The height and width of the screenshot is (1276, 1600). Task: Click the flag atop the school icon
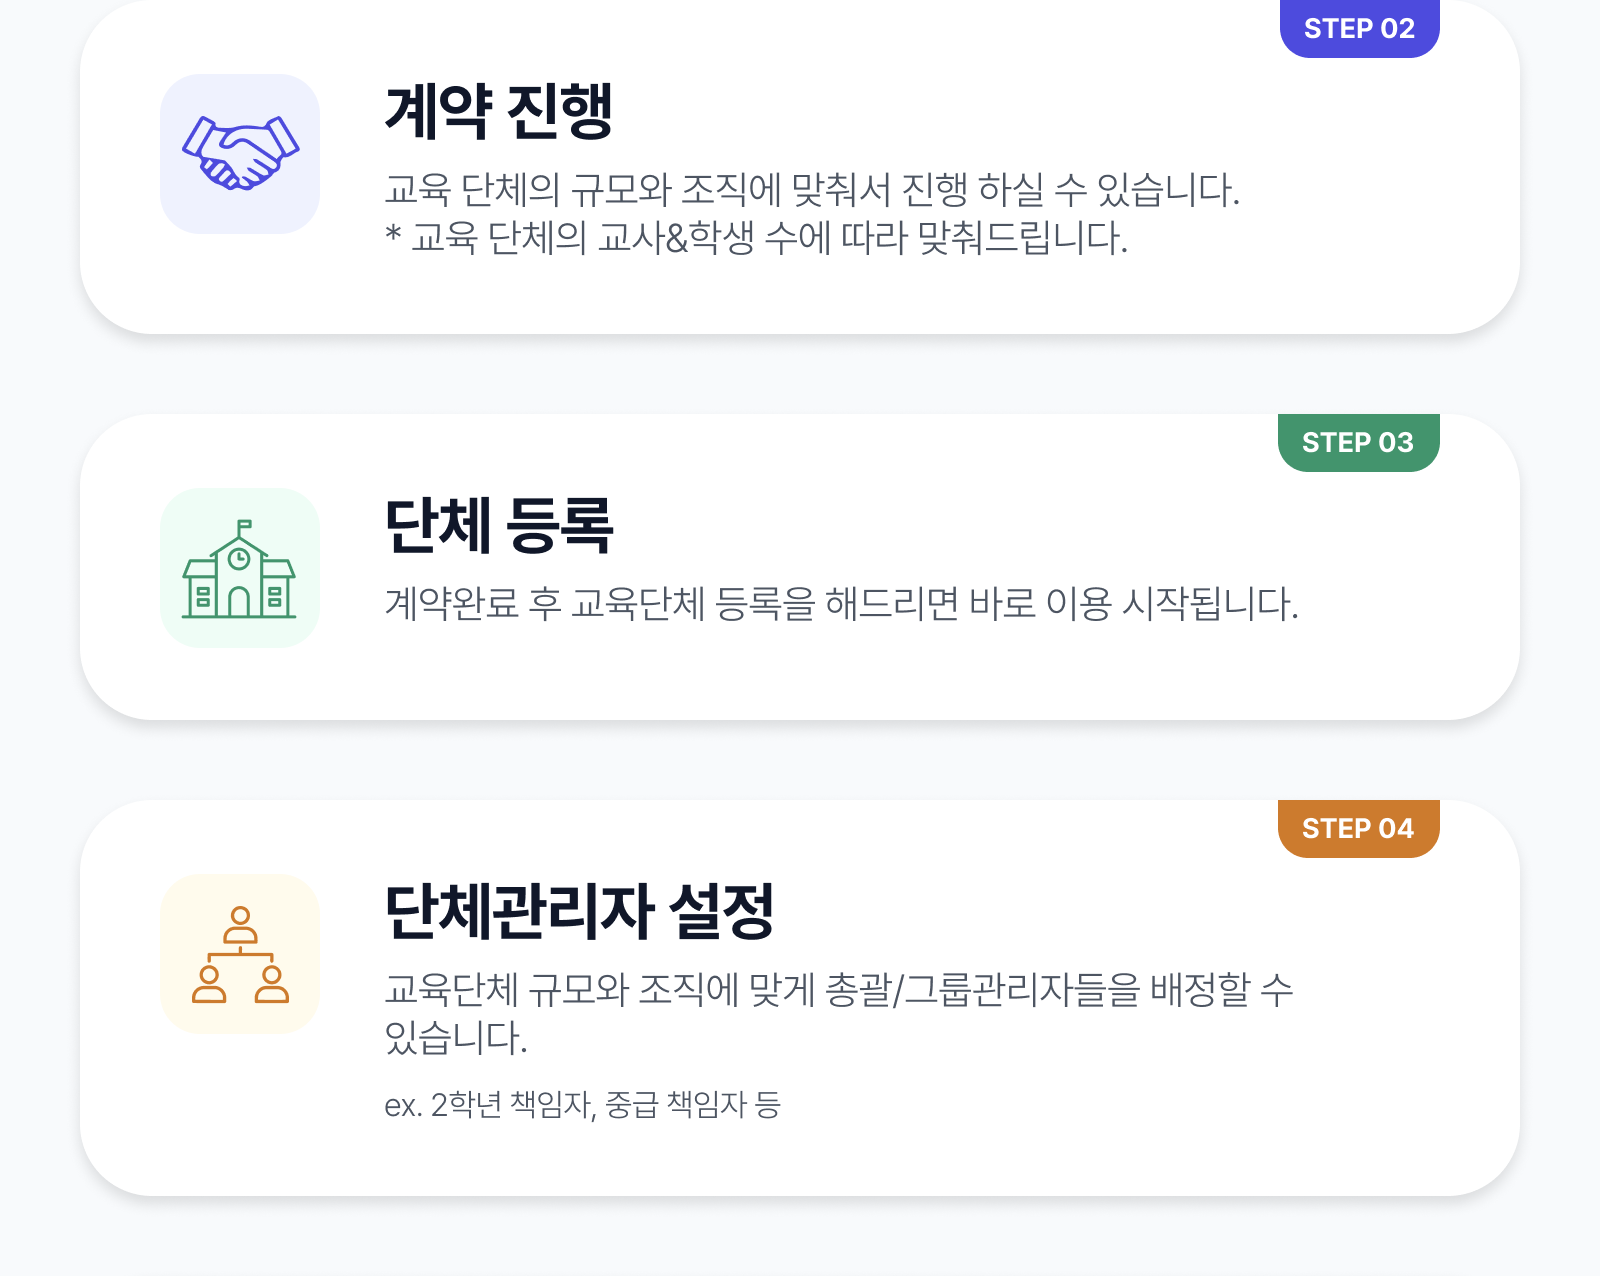(x=243, y=526)
